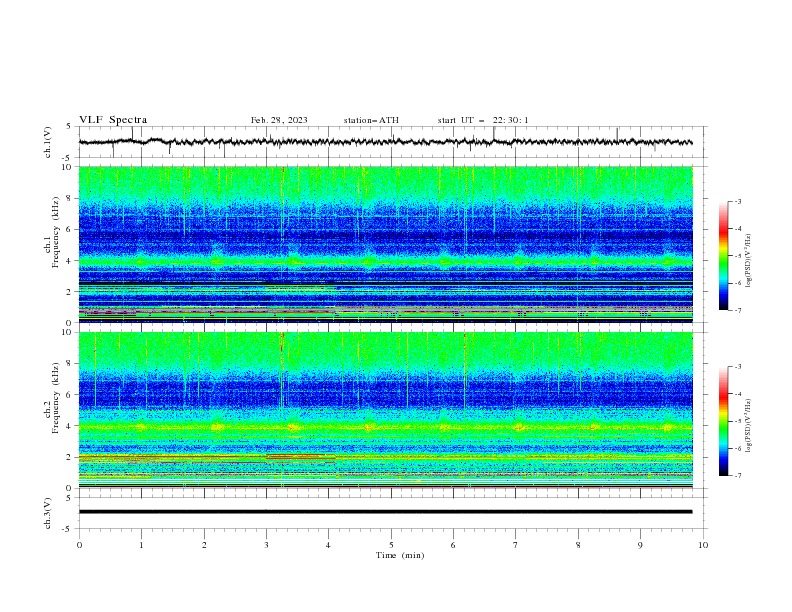Click the '8' kHz tick on ch.1 axis
Image resolution: width=792 pixels, height=612 pixels.
click(x=71, y=198)
